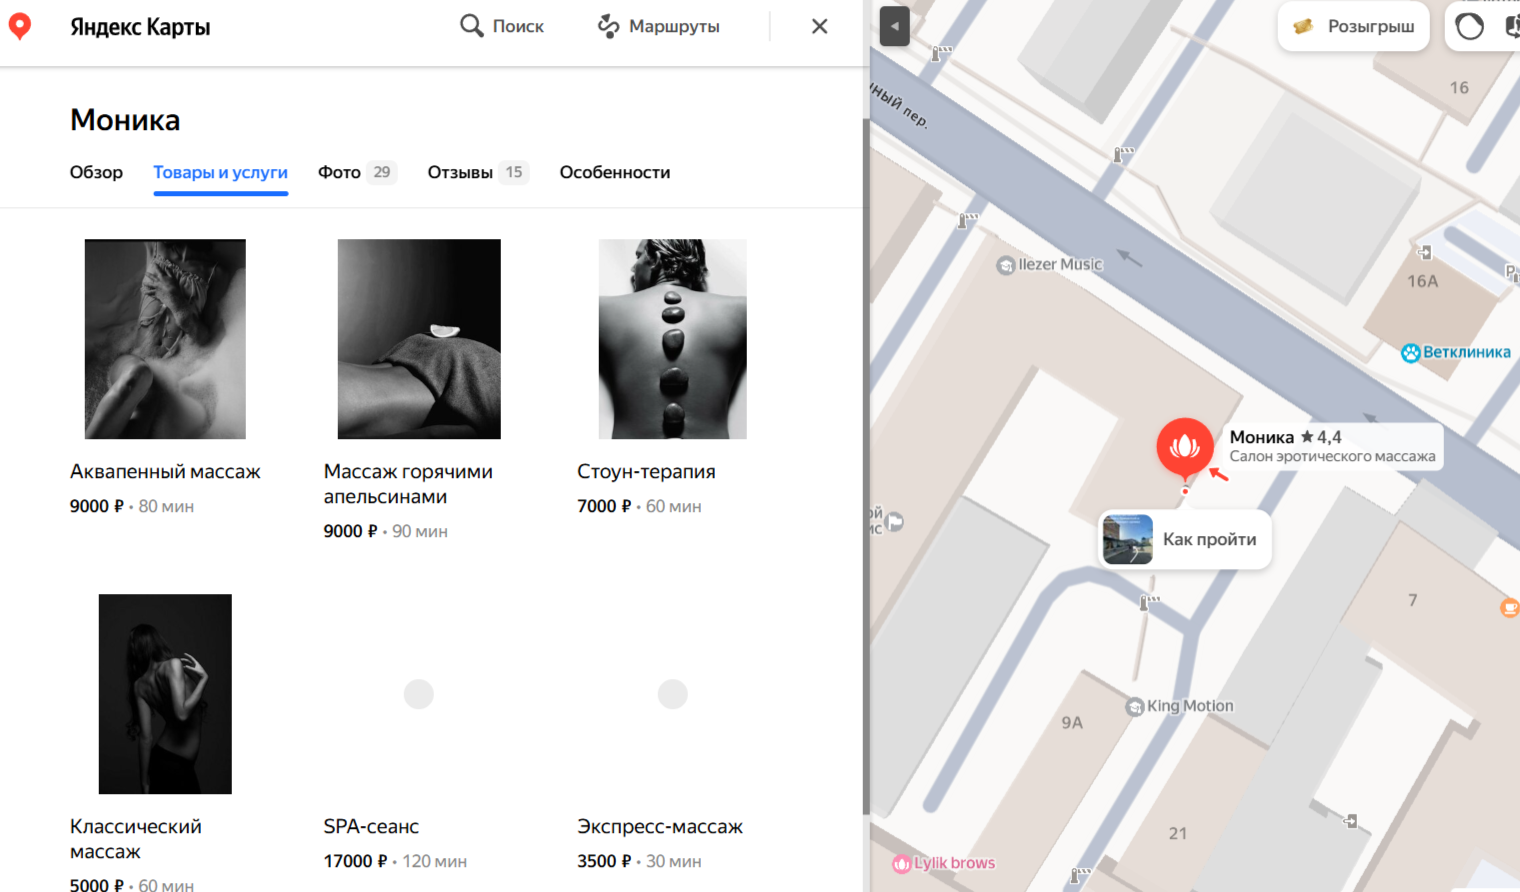Click the Lylik brows map marker
1520x892 pixels.
pos(902,863)
